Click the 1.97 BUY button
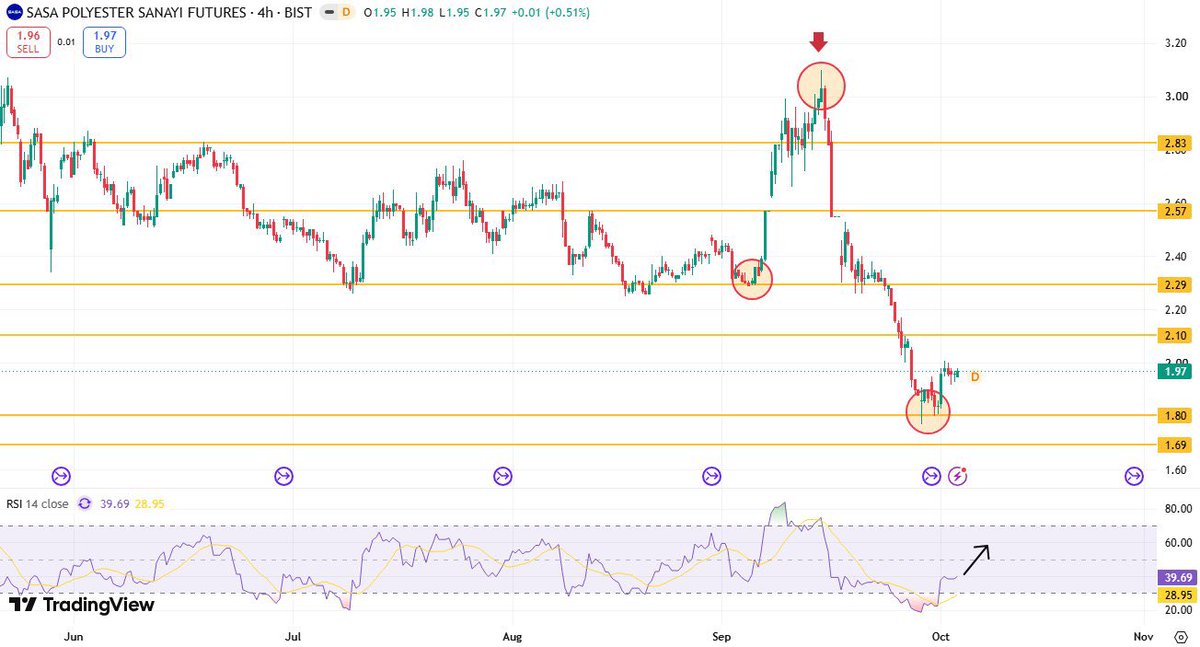Viewport: 1200px width, 647px height. tap(104, 43)
